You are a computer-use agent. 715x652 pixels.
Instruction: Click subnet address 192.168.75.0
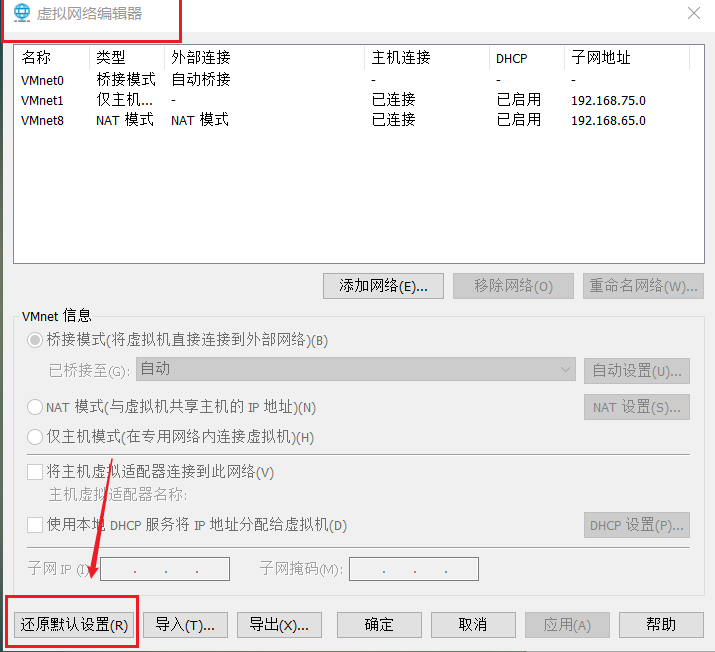608,101
